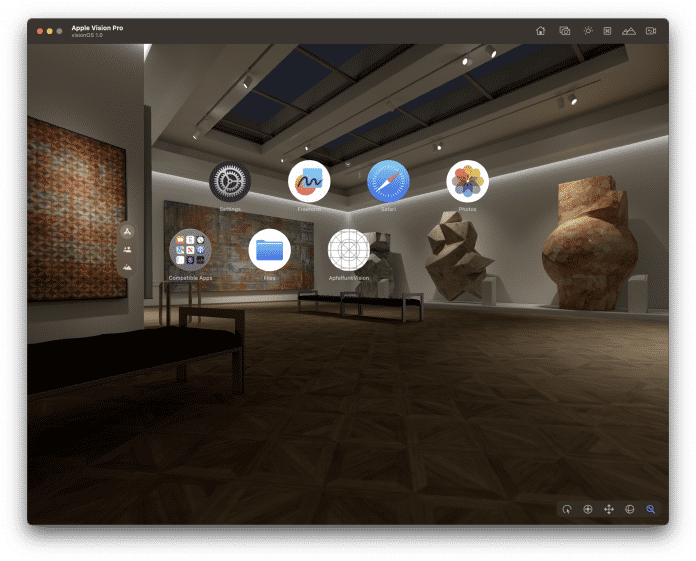696x561 pixels.
Task: Open the Photos app
Action: (x=467, y=181)
